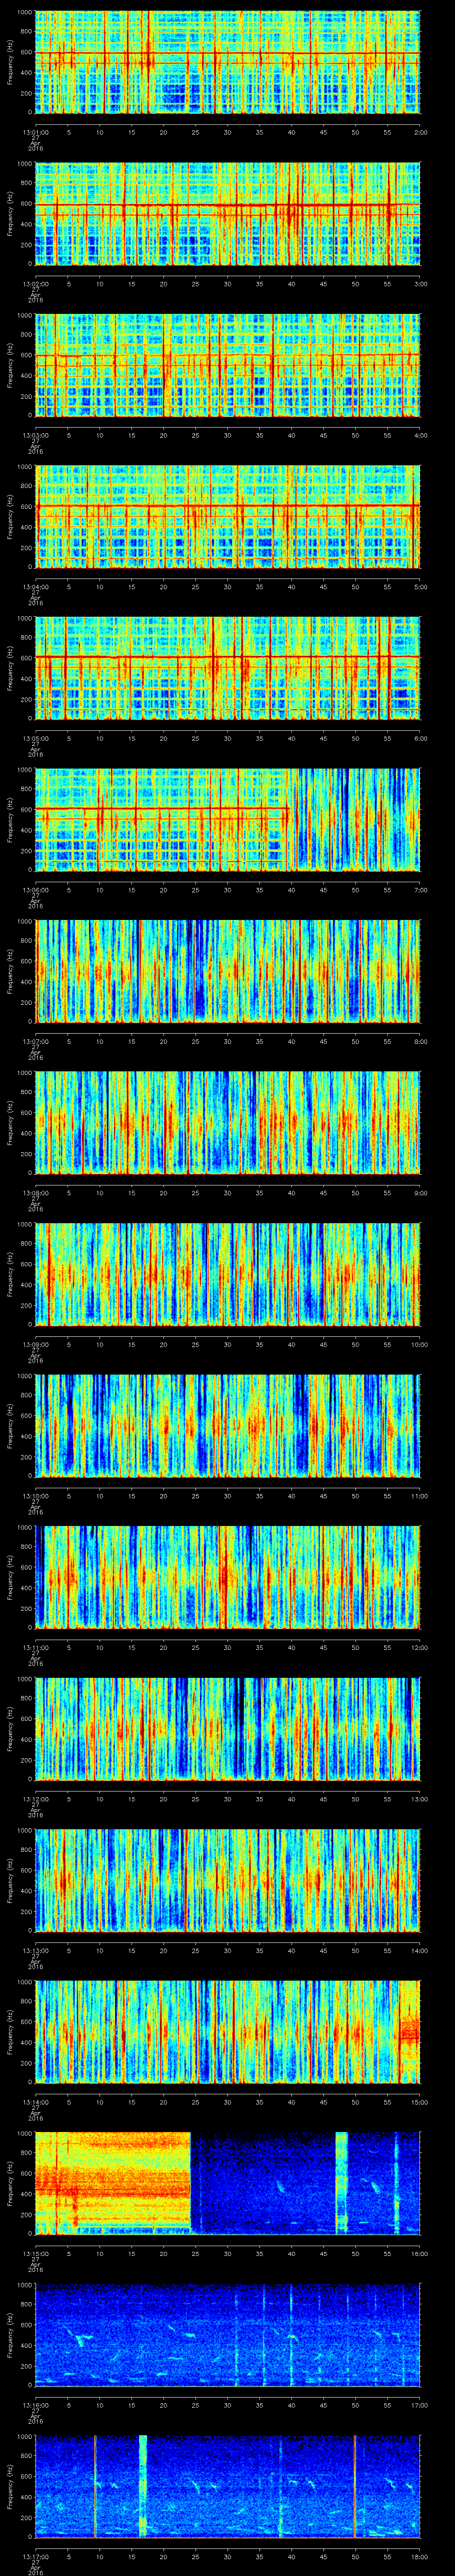Click the red 600 Hz horizontal band in 13:05:00 panel
Image resolution: width=455 pixels, height=2576 pixels.
(x=228, y=656)
